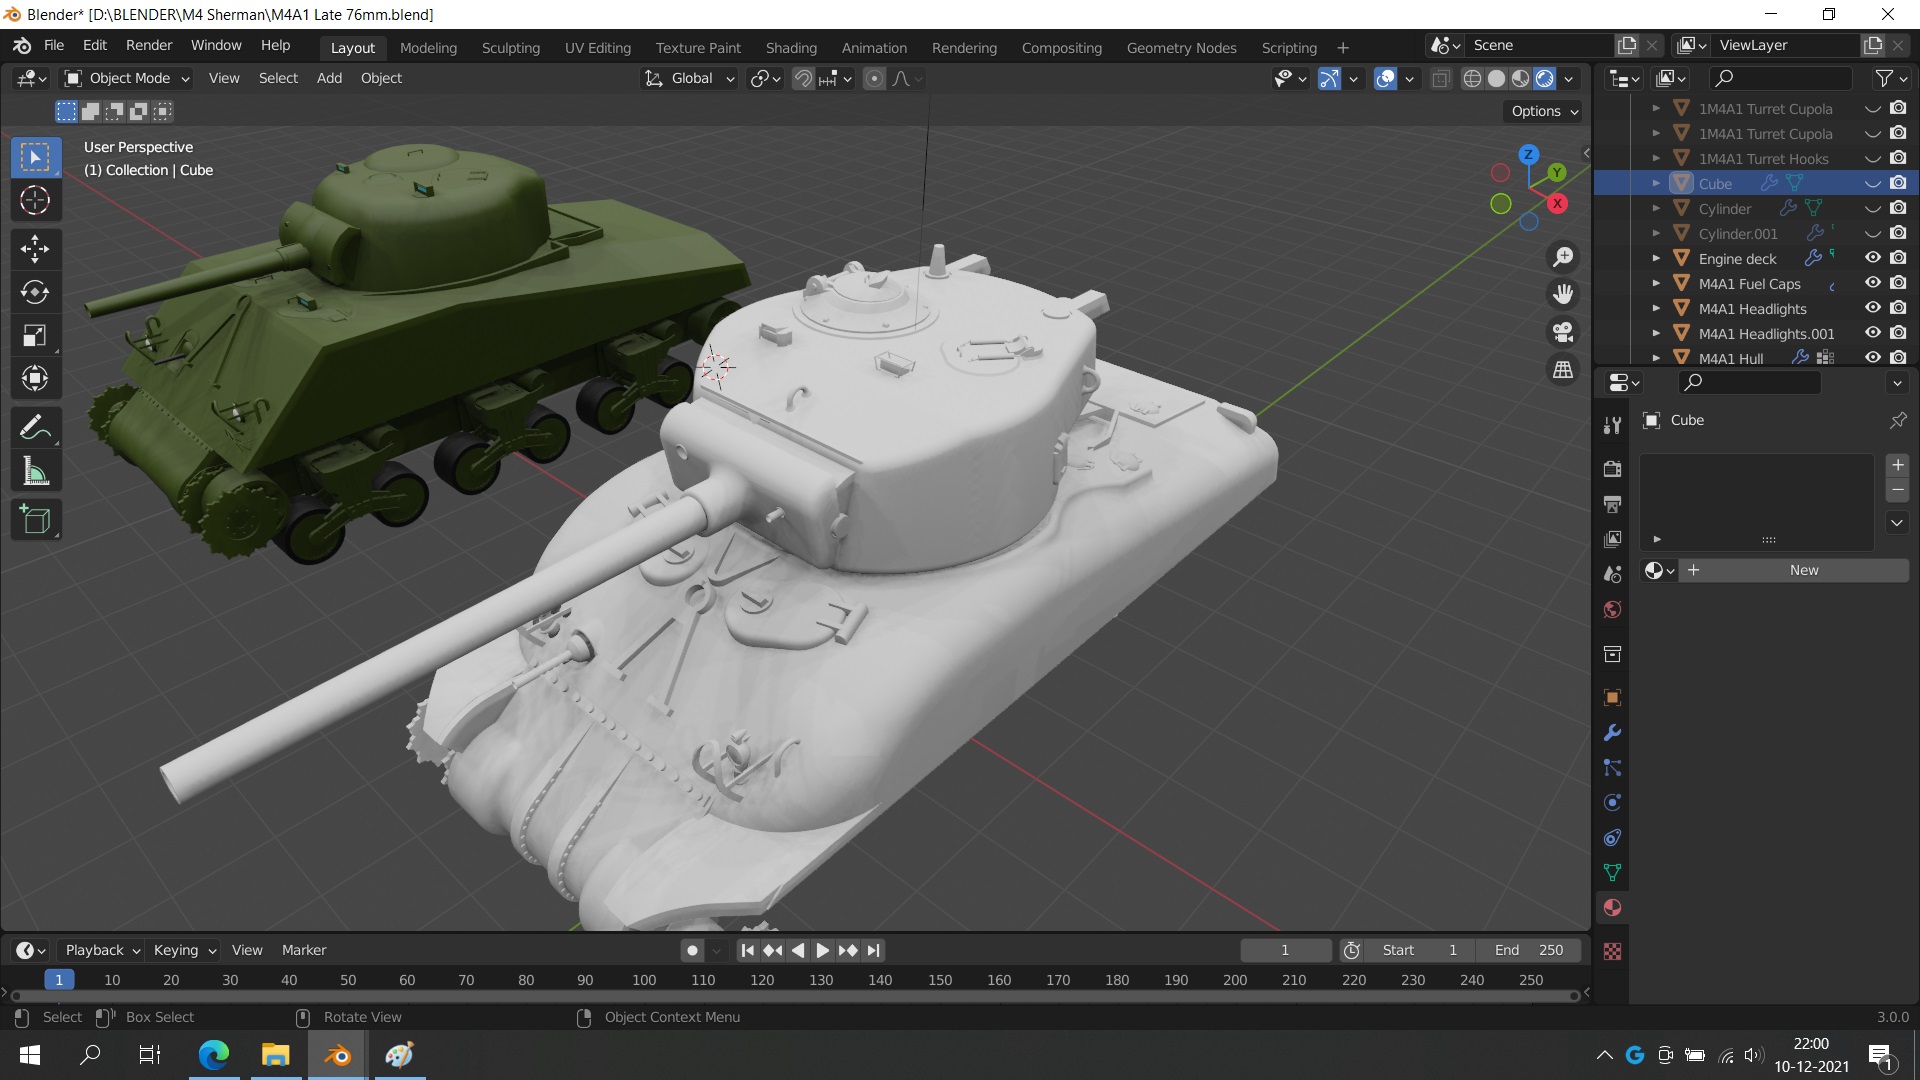Select the Rotate tool

coord(35,292)
